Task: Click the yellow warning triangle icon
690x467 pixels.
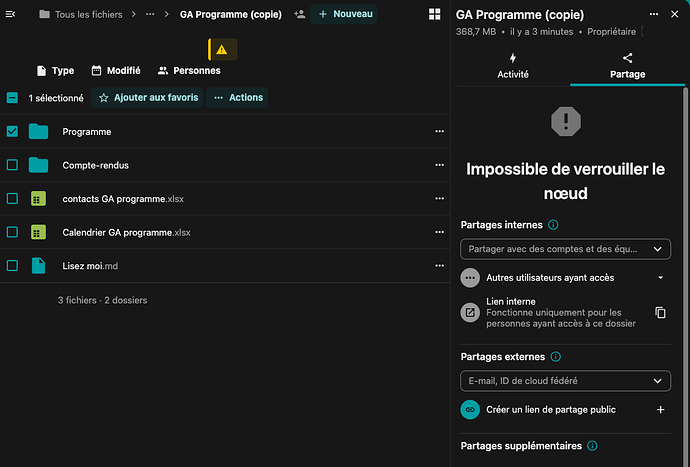Action: (x=221, y=49)
